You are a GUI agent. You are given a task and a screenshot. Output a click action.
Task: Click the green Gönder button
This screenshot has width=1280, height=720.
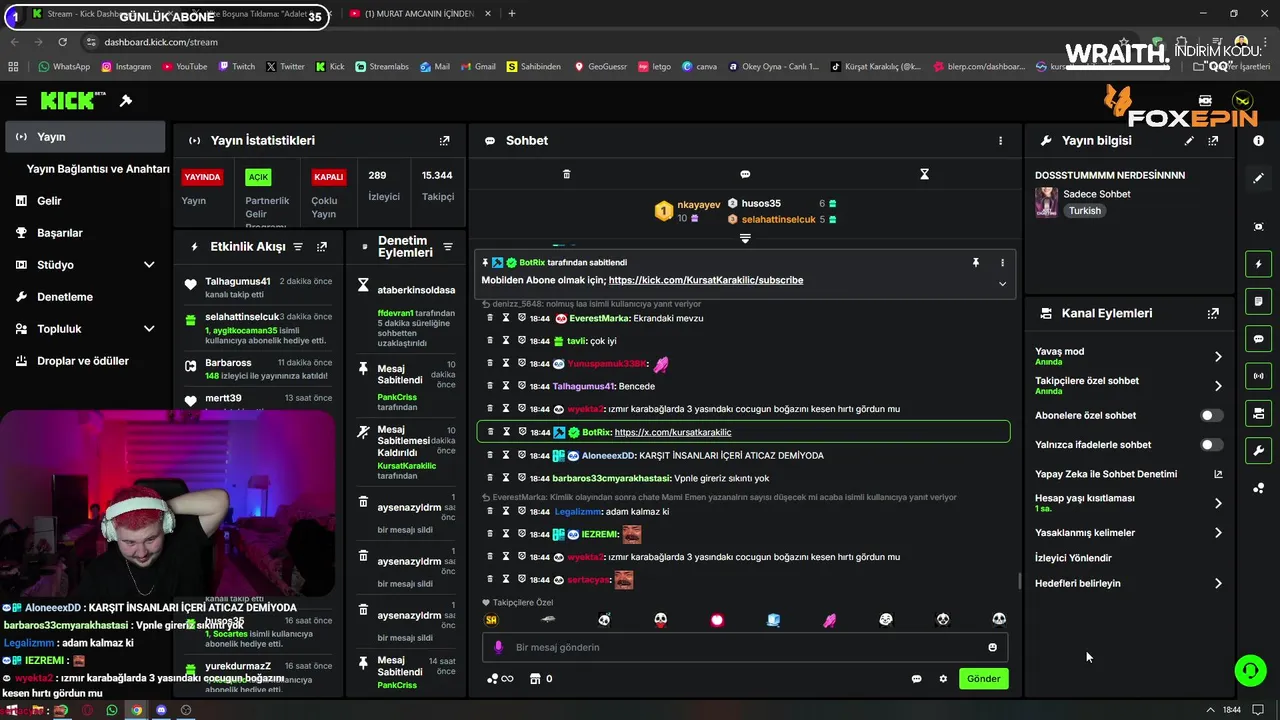coord(983,679)
